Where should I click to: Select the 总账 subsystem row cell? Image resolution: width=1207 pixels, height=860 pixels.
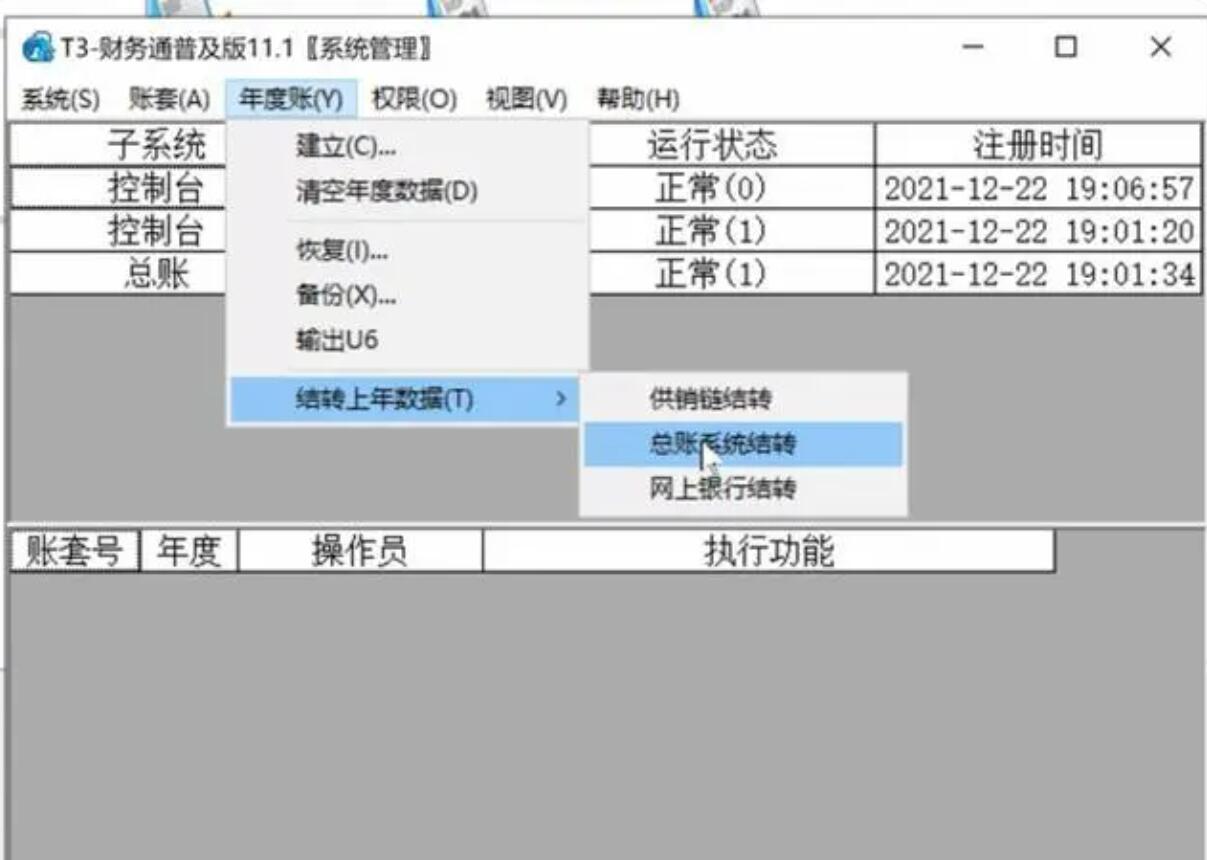pos(119,274)
